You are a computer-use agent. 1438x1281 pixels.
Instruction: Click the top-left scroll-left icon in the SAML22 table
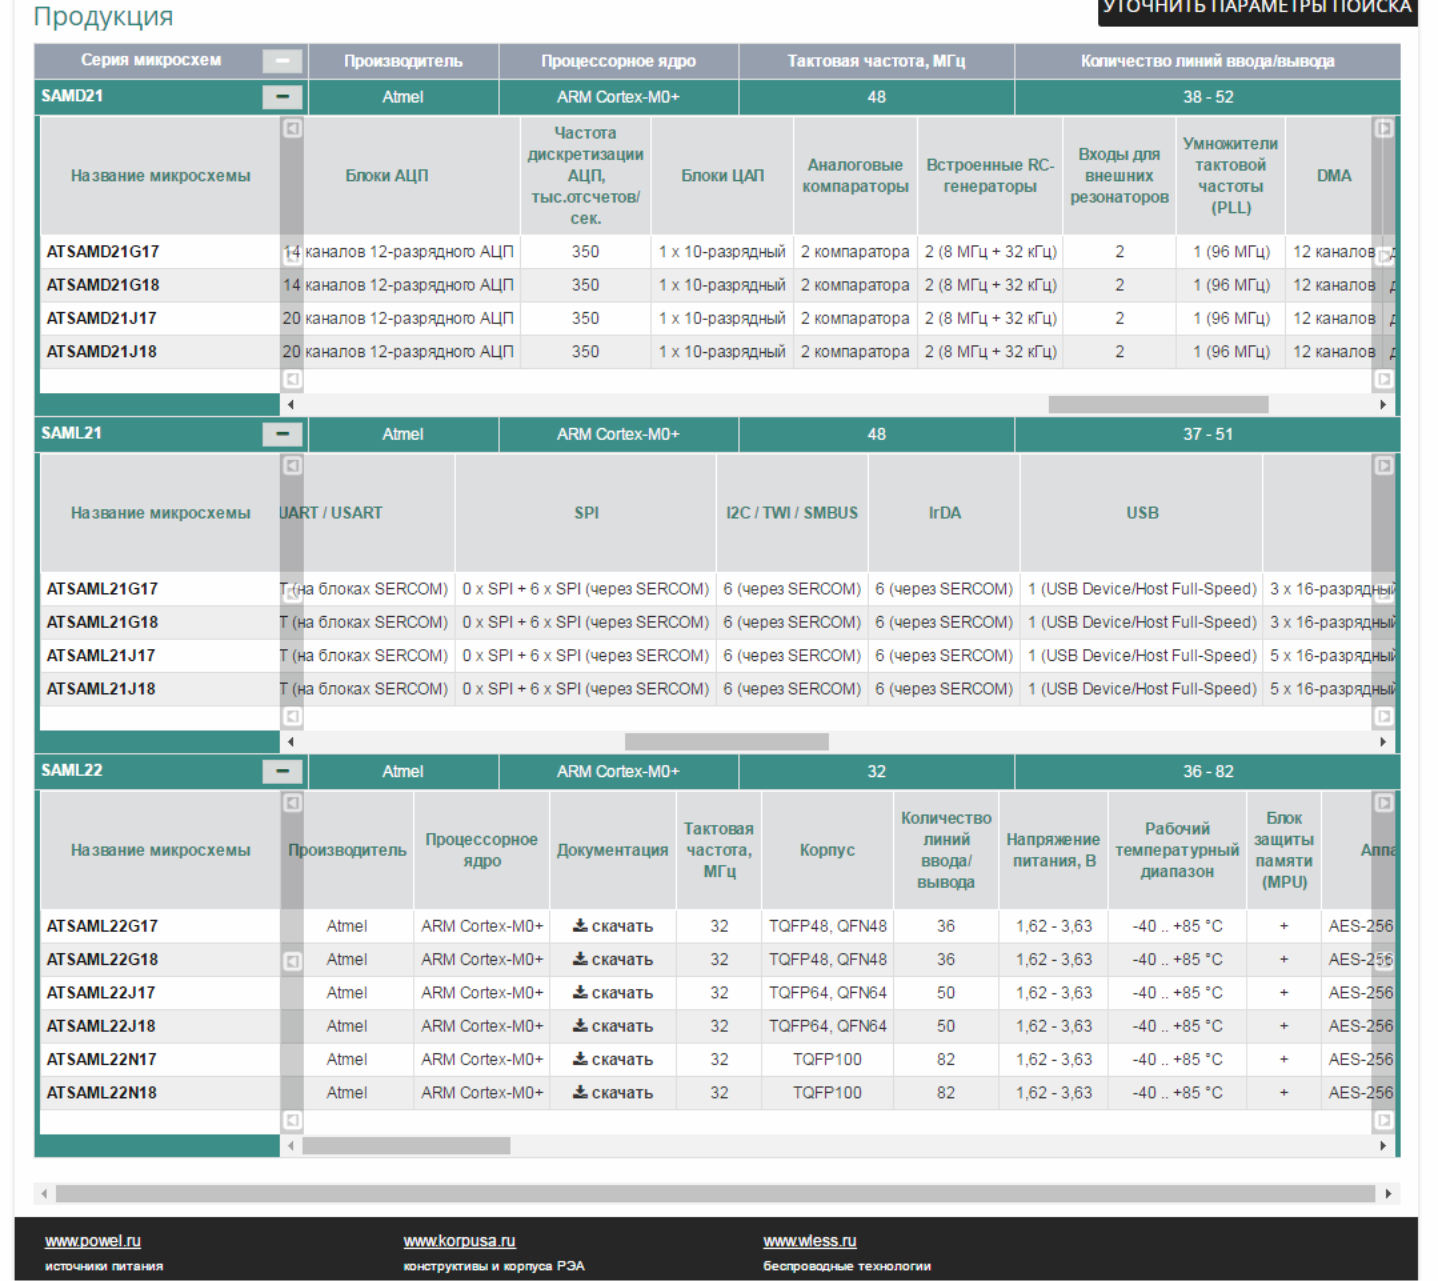[292, 802]
